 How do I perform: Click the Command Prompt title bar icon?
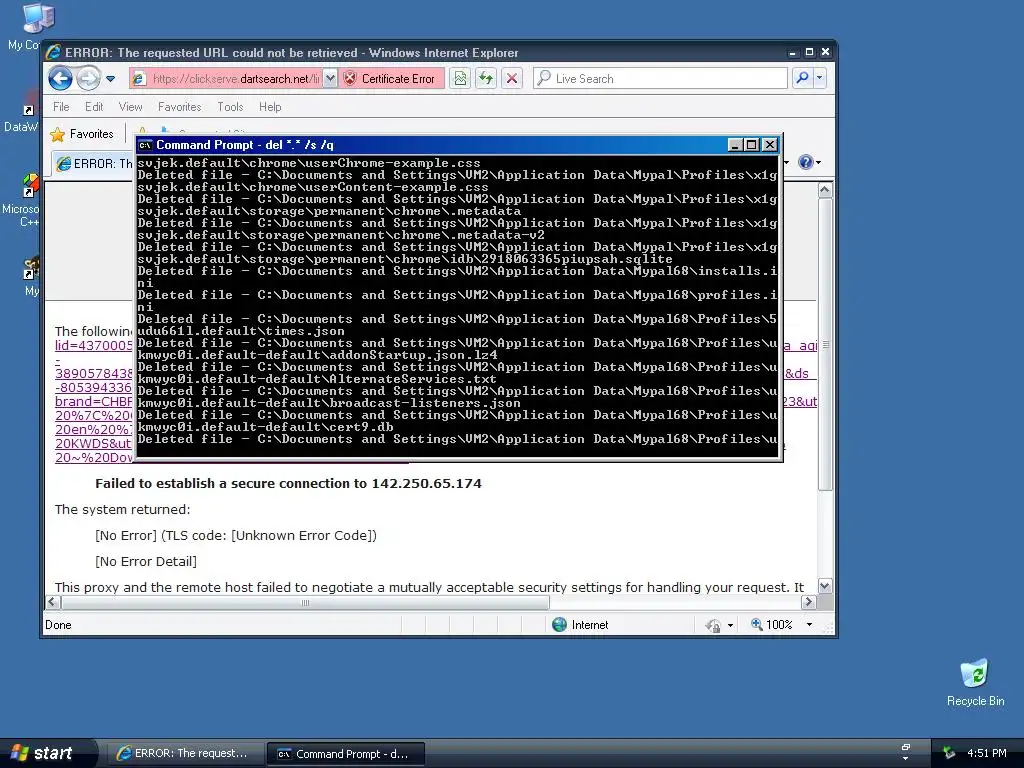click(x=146, y=145)
